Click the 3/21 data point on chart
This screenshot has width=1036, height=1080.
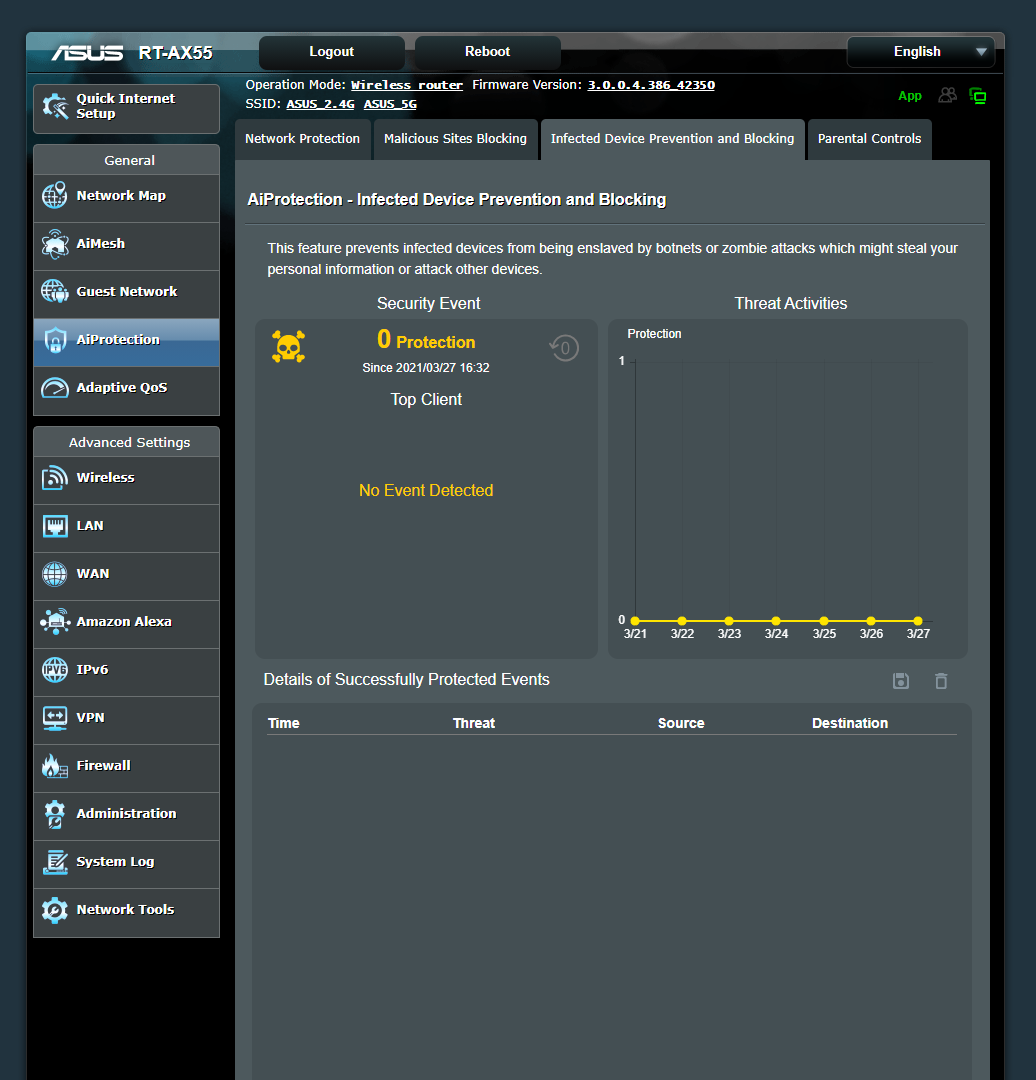pyautogui.click(x=635, y=621)
